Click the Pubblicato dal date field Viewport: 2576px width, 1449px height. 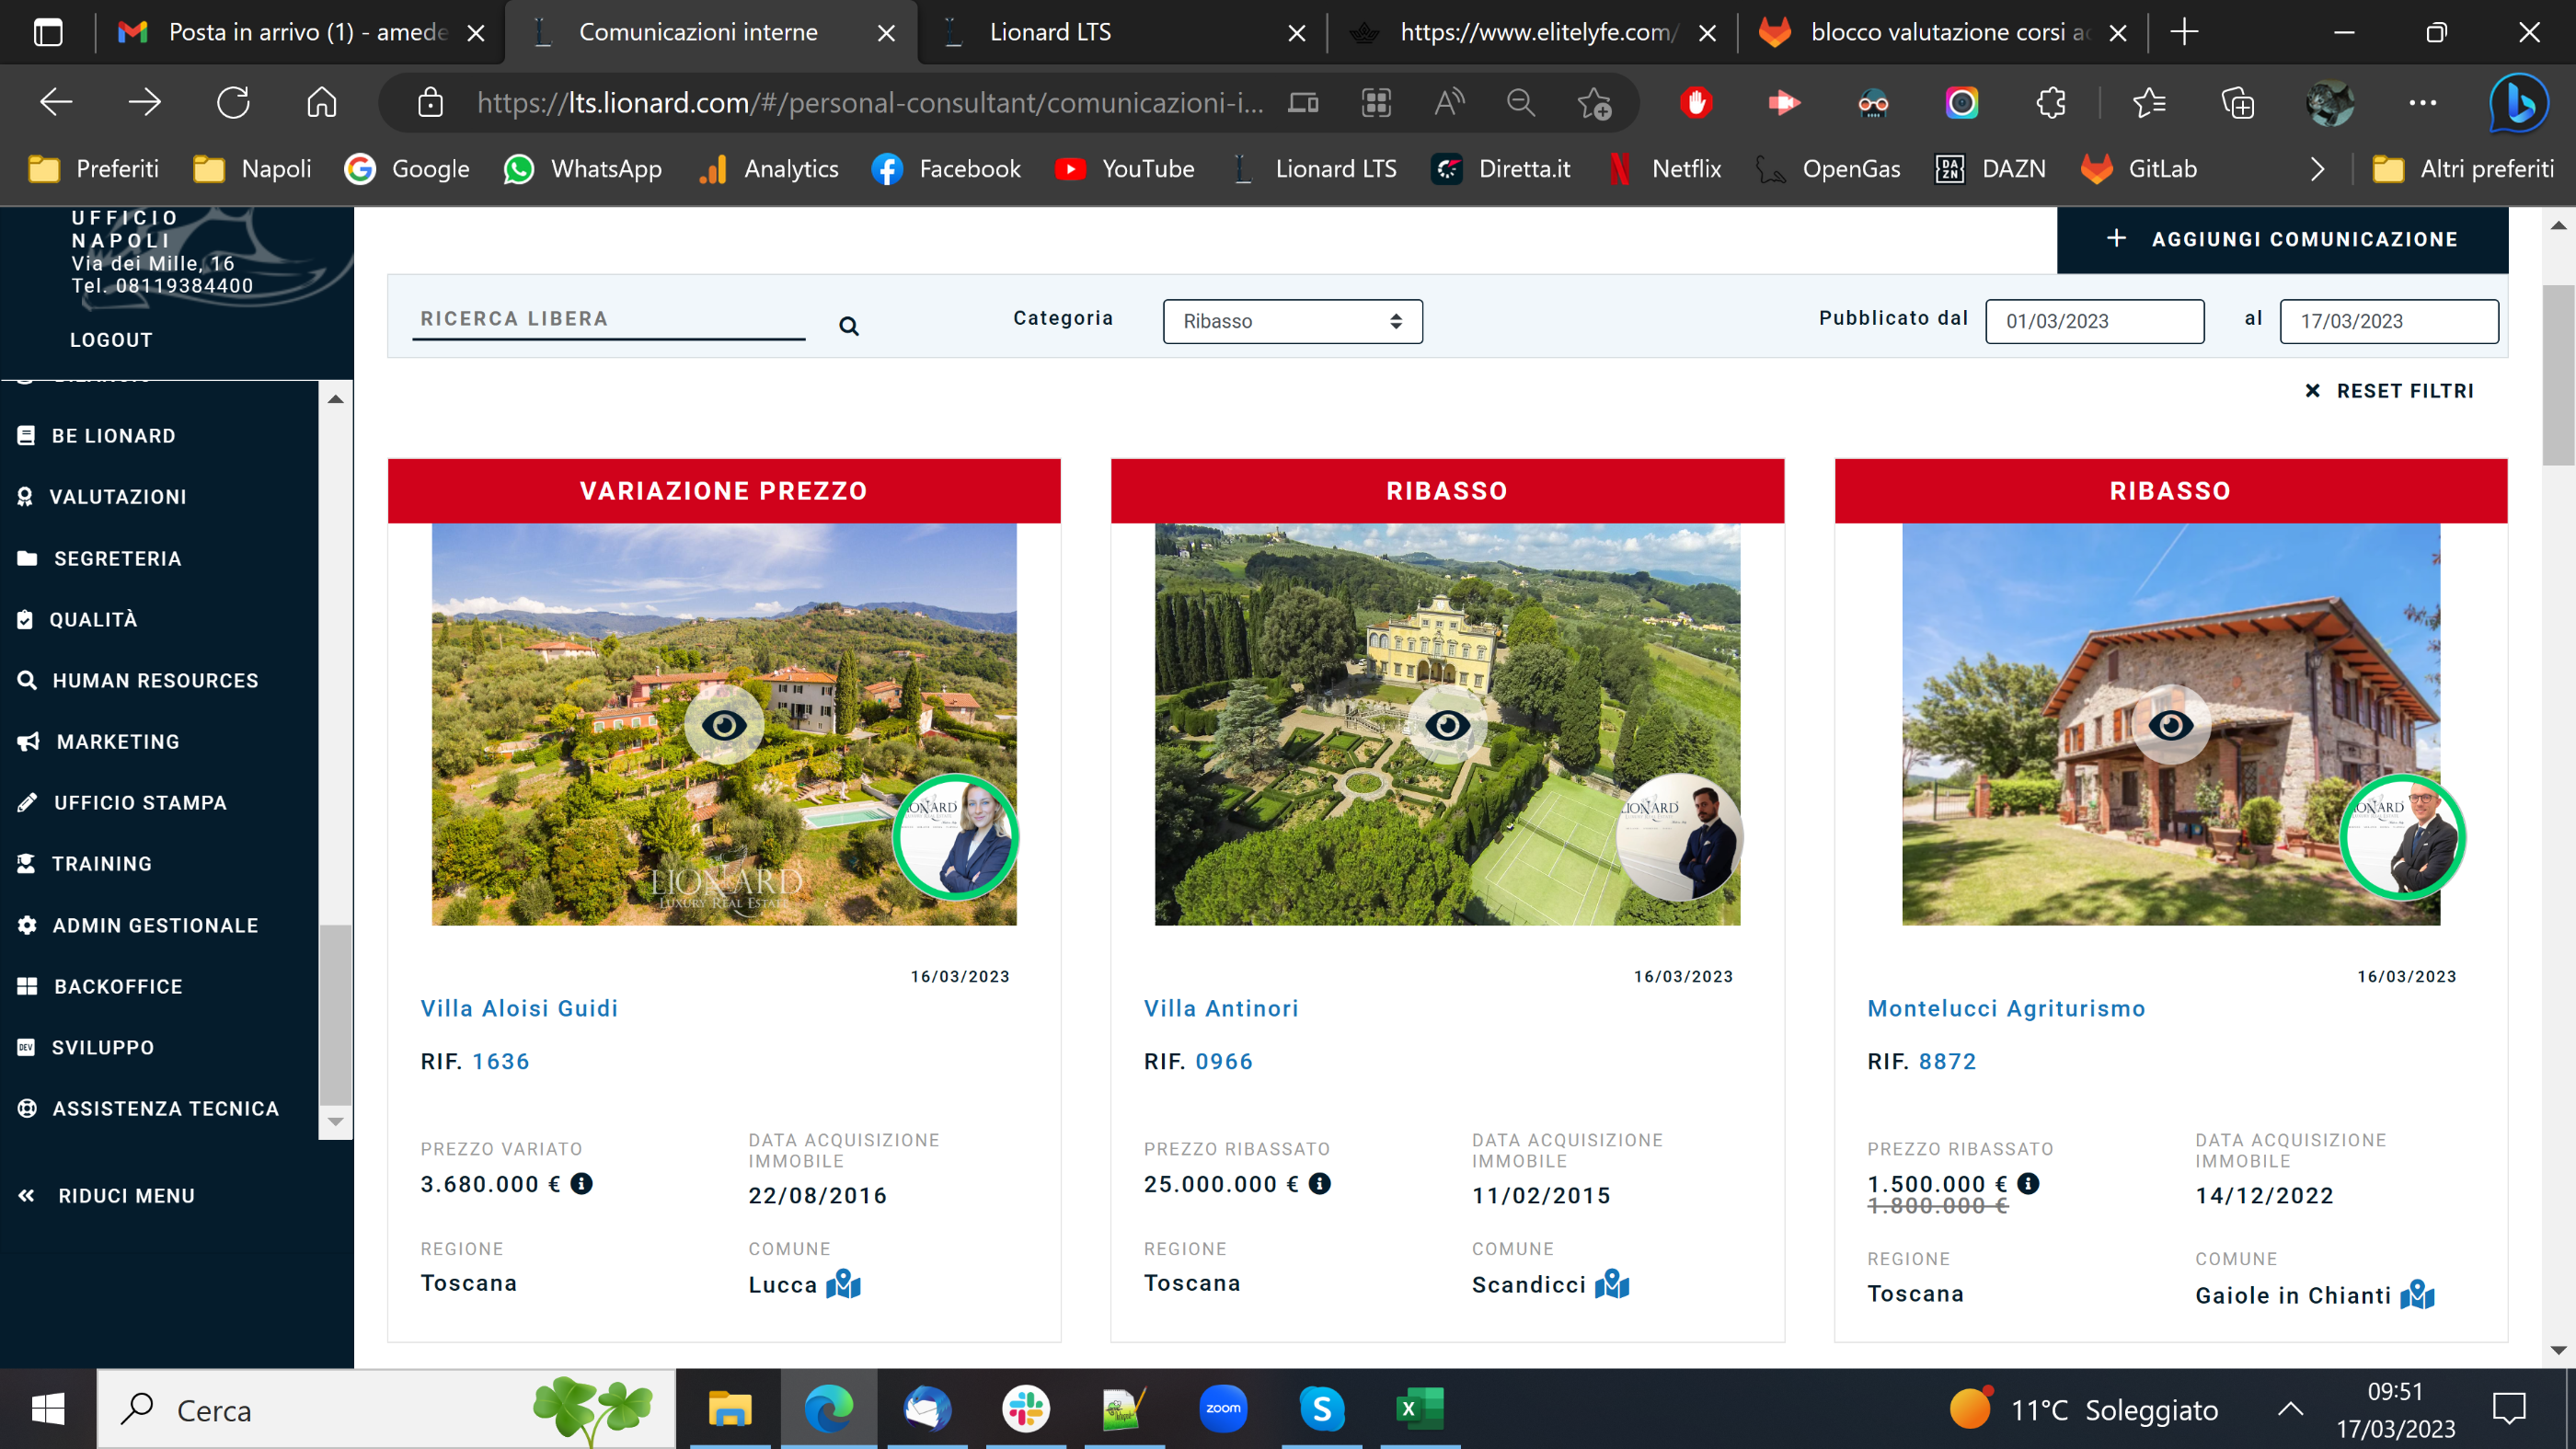(2093, 321)
